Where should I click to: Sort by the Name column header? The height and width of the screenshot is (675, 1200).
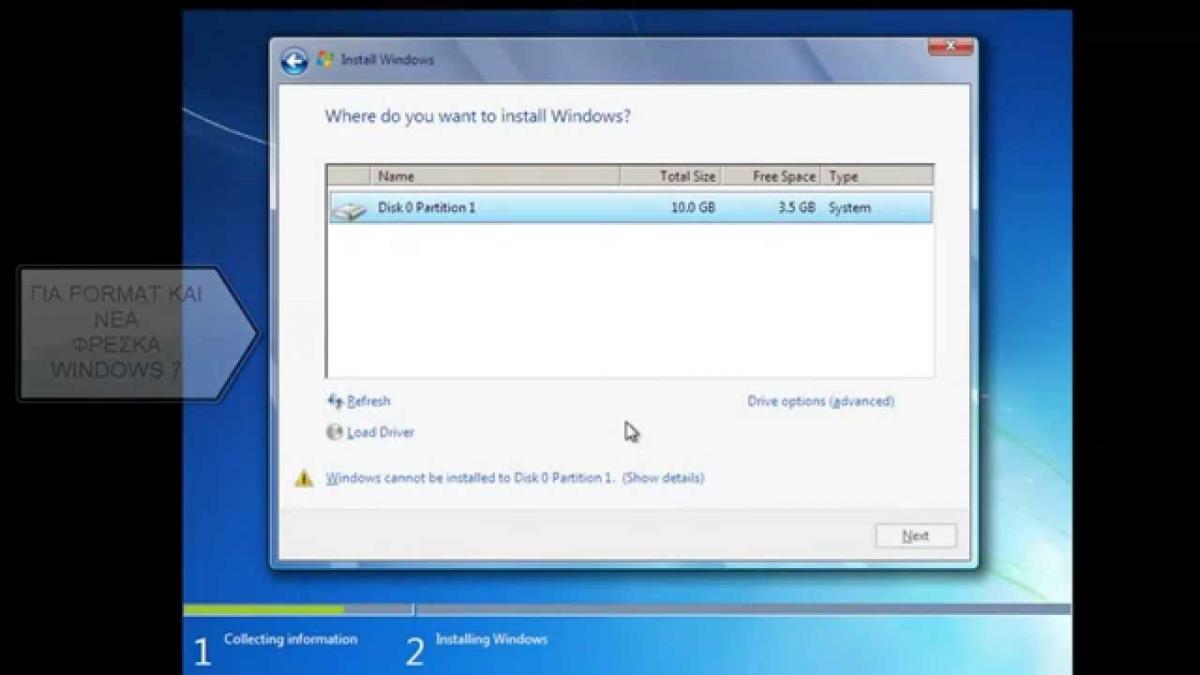pos(495,176)
